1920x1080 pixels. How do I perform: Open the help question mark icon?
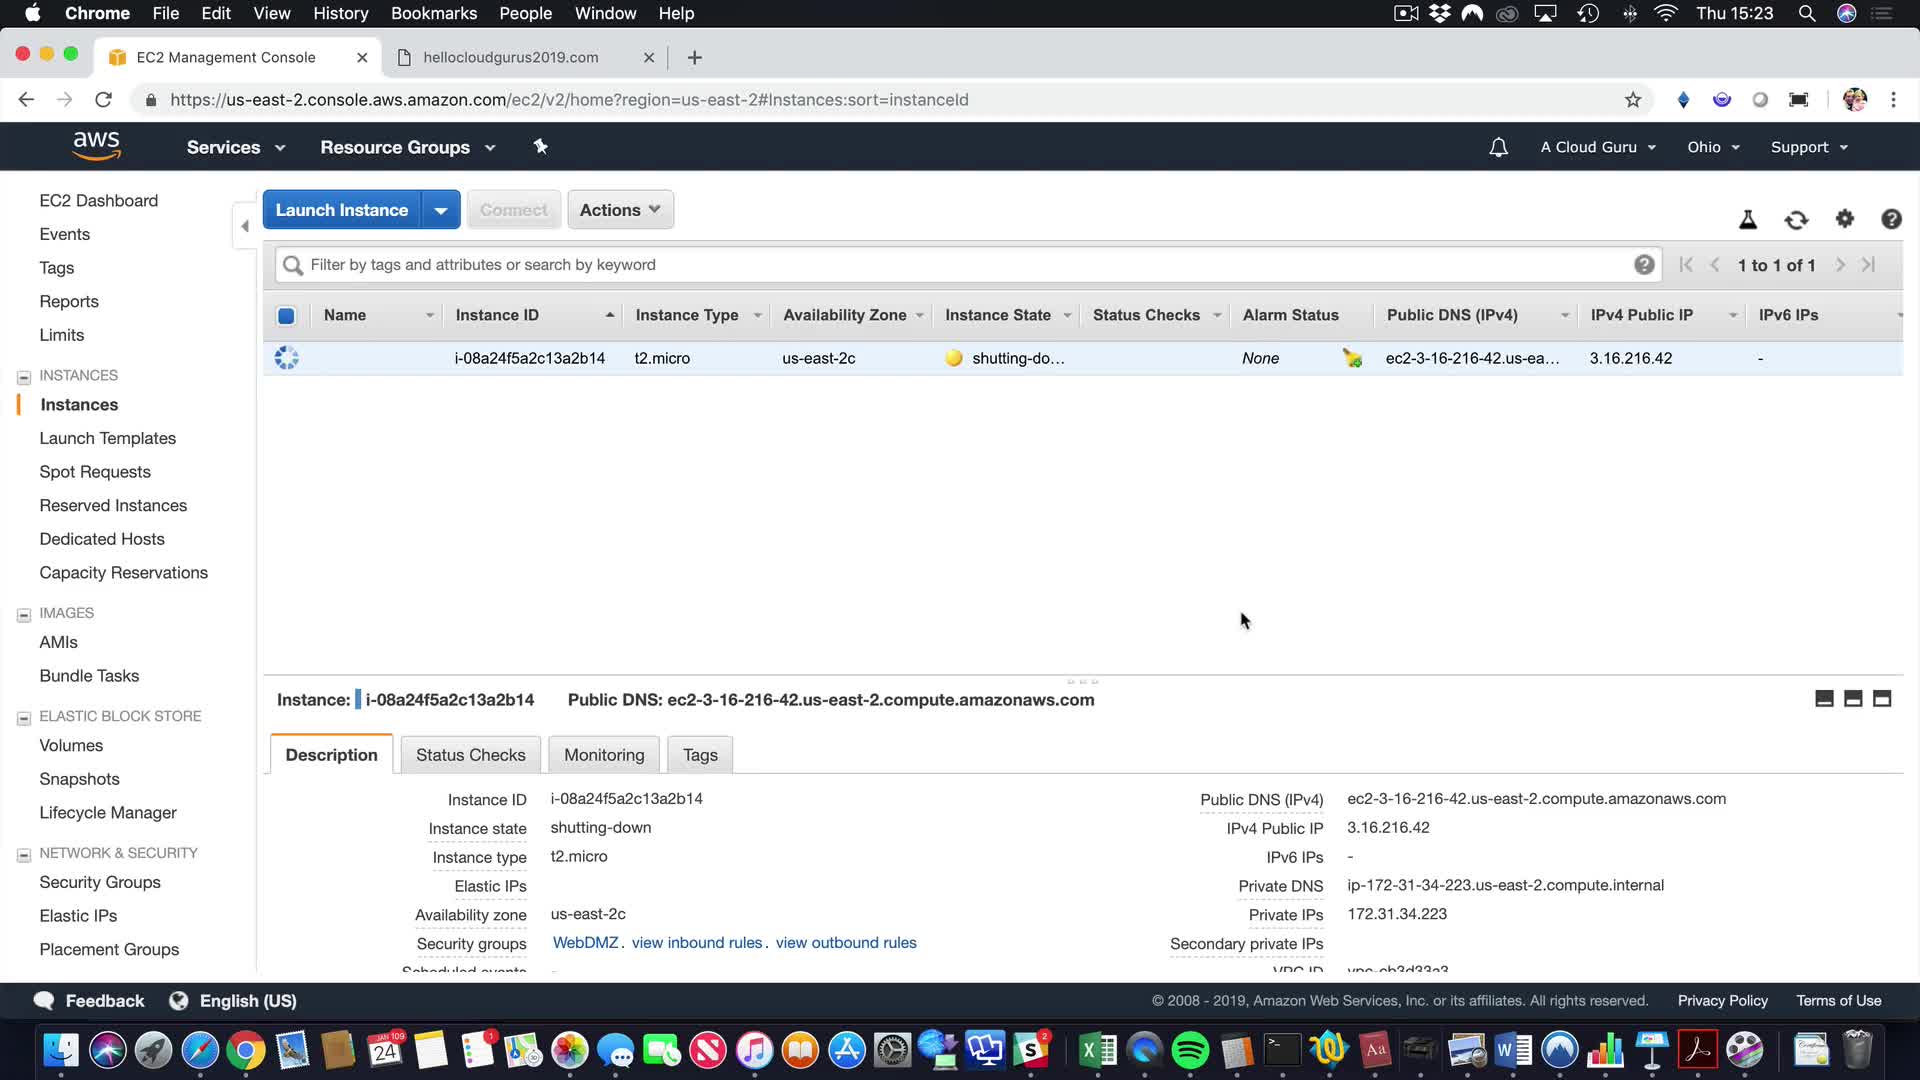tap(1890, 219)
